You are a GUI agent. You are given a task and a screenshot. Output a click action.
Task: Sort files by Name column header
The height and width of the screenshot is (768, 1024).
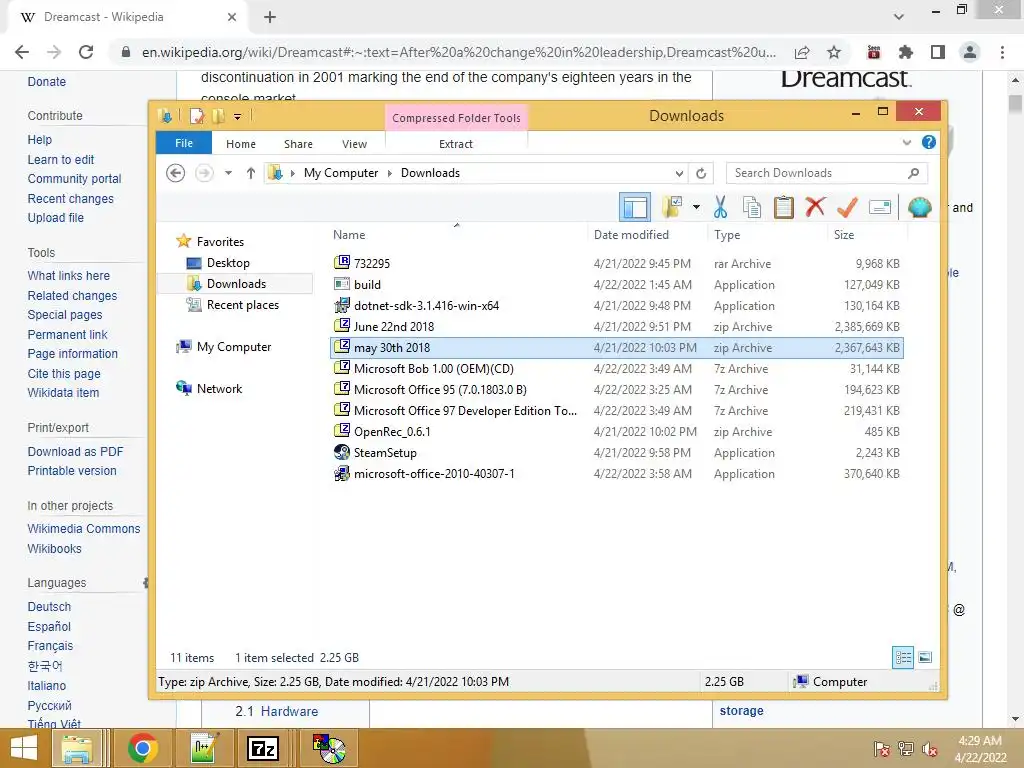click(x=457, y=235)
